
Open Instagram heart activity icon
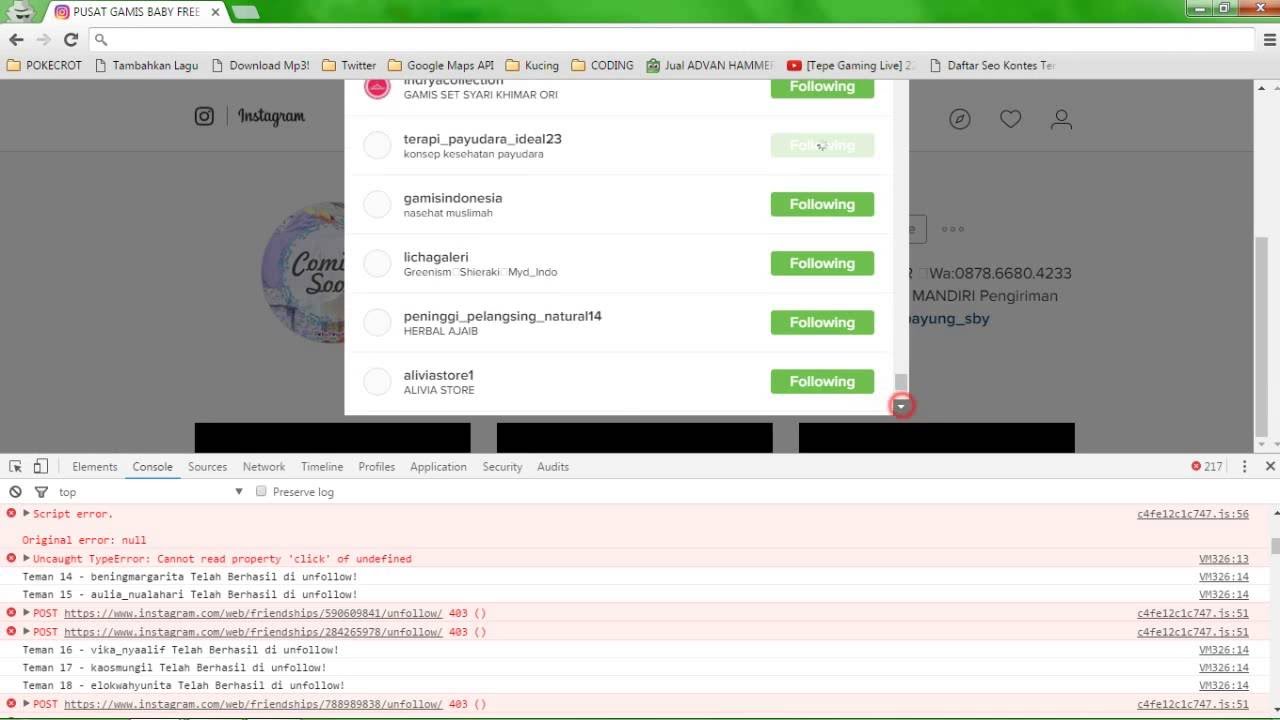pos(1011,119)
